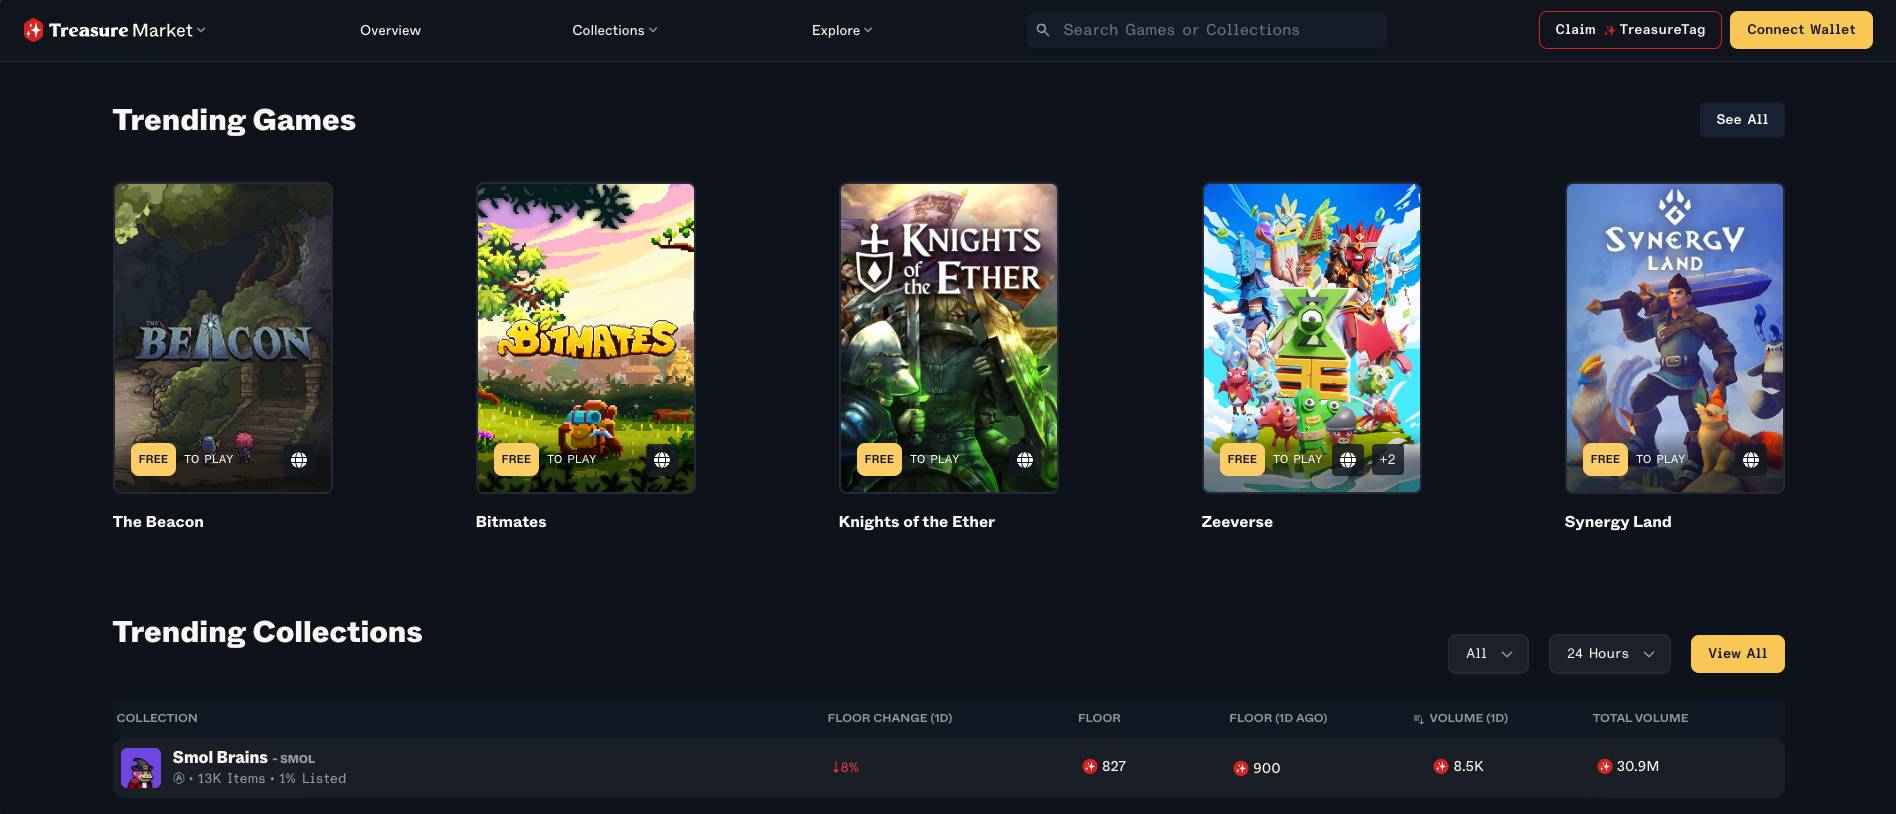This screenshot has width=1896, height=814.
Task: Open the Synergy Land title link
Action: pos(1618,522)
